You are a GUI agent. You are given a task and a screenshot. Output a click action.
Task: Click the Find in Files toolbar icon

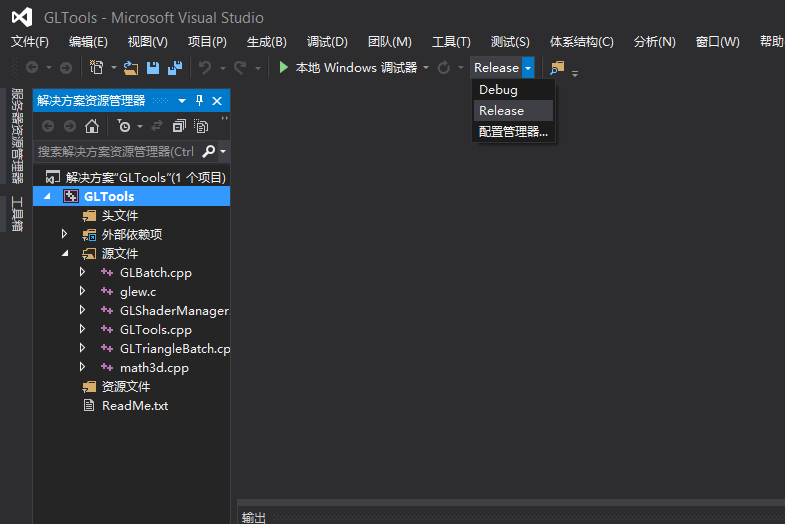point(557,68)
